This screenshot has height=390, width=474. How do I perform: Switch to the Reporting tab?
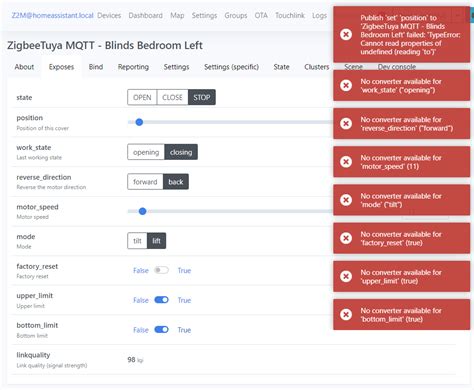tap(133, 67)
